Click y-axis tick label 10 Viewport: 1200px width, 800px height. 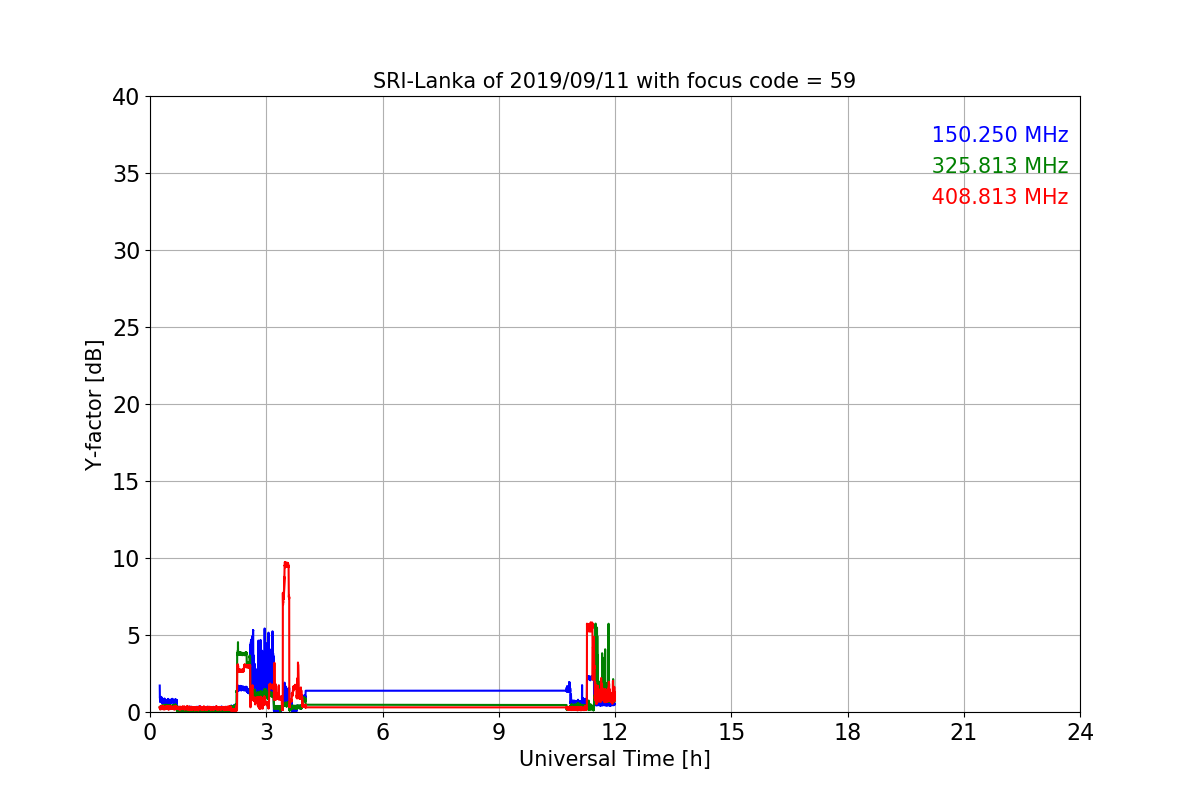126,559
